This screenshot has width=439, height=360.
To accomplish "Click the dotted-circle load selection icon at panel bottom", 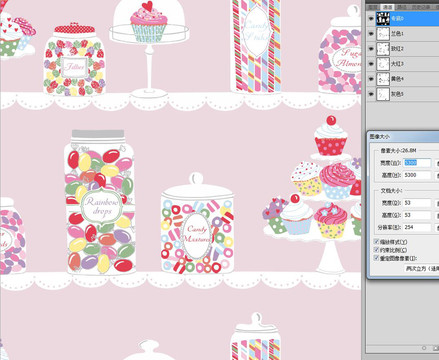I will click(424, 348).
